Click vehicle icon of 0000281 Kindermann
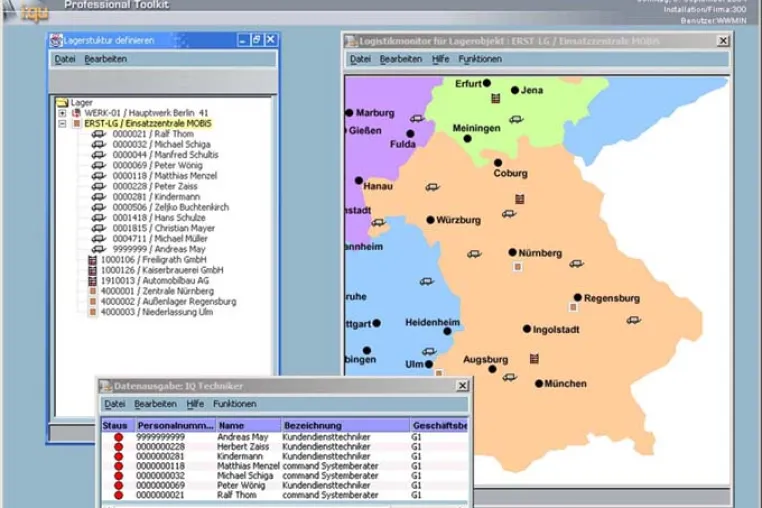 (x=99, y=197)
